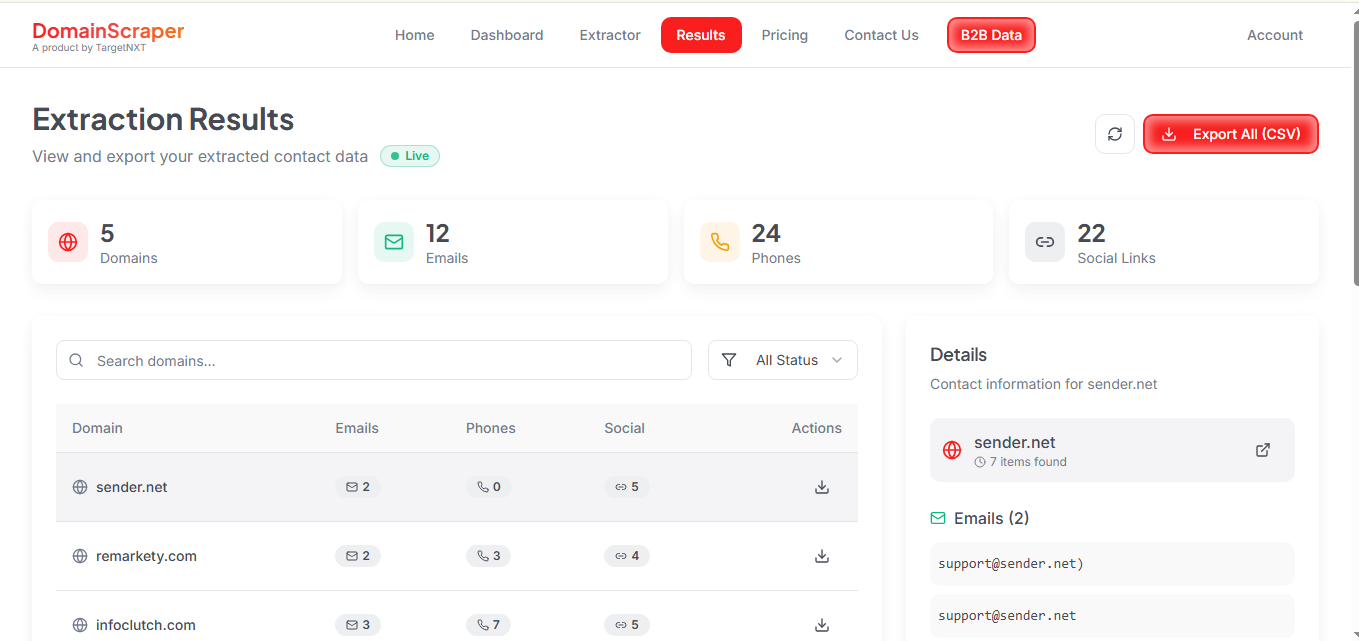Open the B2B Data page
This screenshot has width=1359, height=641.
coord(991,34)
